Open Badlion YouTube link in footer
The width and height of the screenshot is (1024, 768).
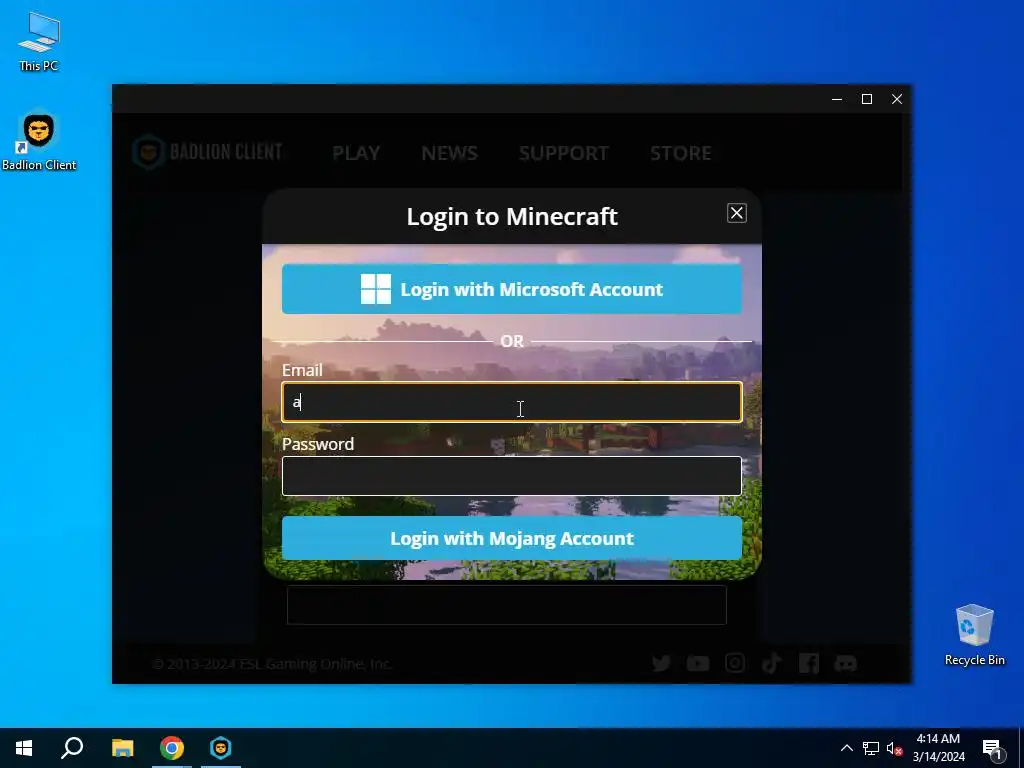(698, 664)
